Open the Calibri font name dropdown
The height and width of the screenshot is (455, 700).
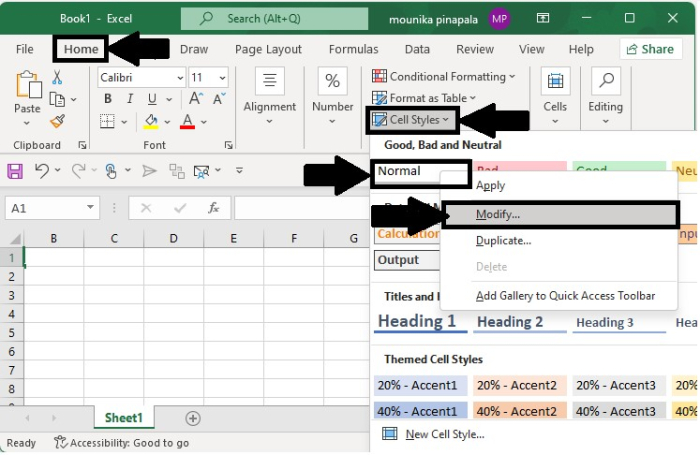[180, 78]
